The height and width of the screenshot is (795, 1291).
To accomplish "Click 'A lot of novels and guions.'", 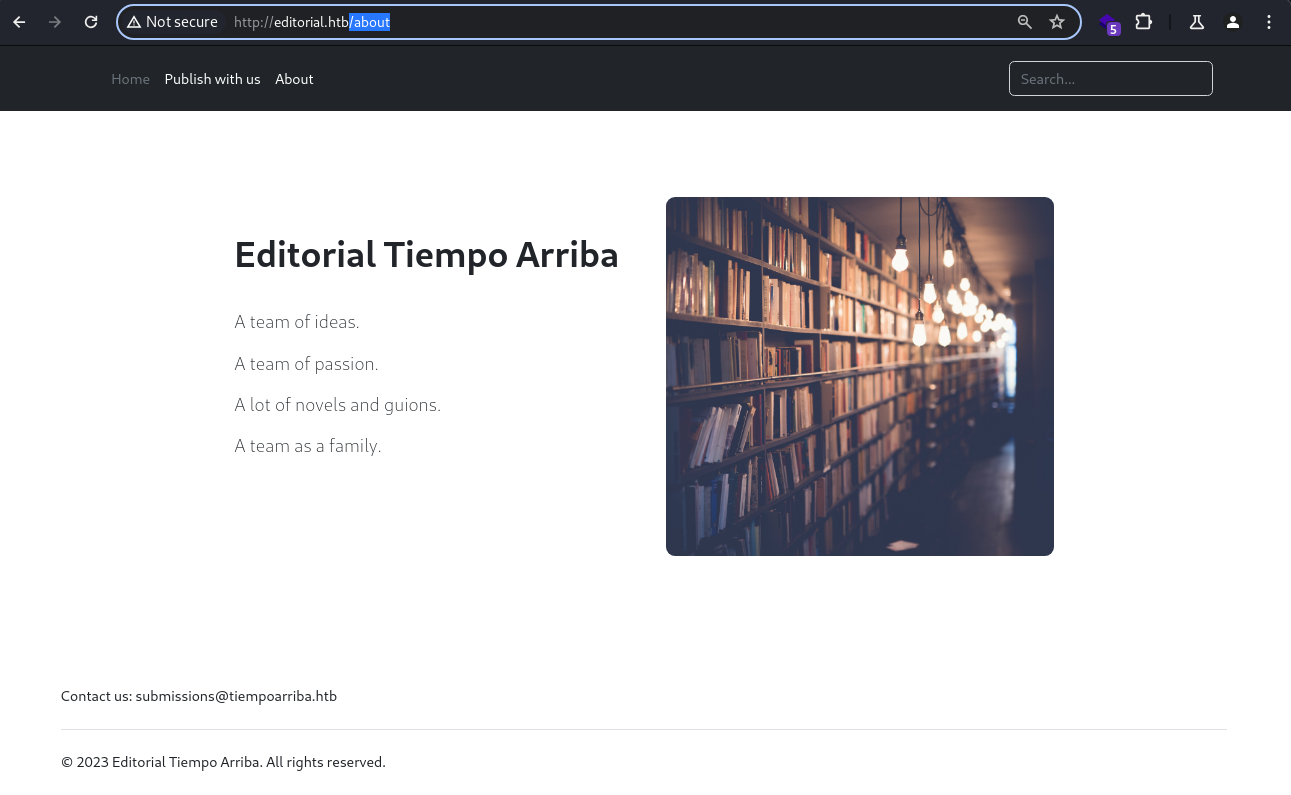I will (x=337, y=405).
